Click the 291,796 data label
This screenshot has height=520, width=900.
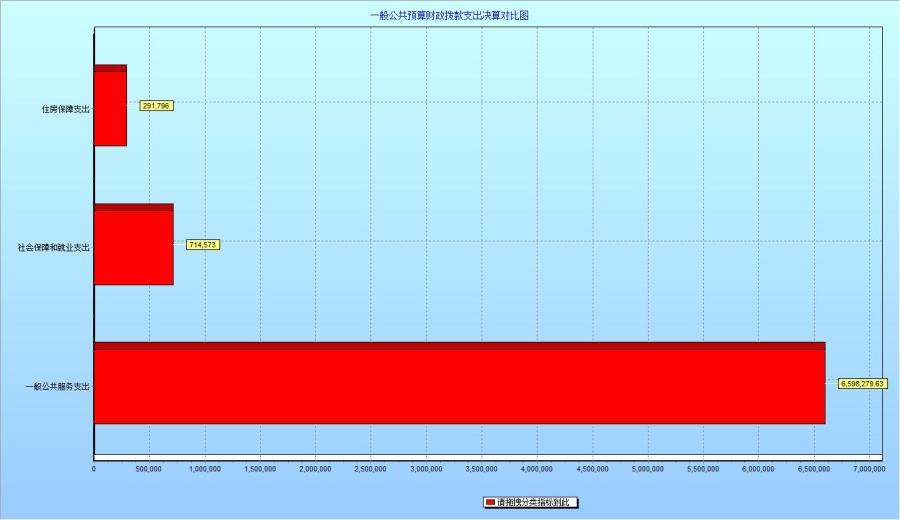156,105
